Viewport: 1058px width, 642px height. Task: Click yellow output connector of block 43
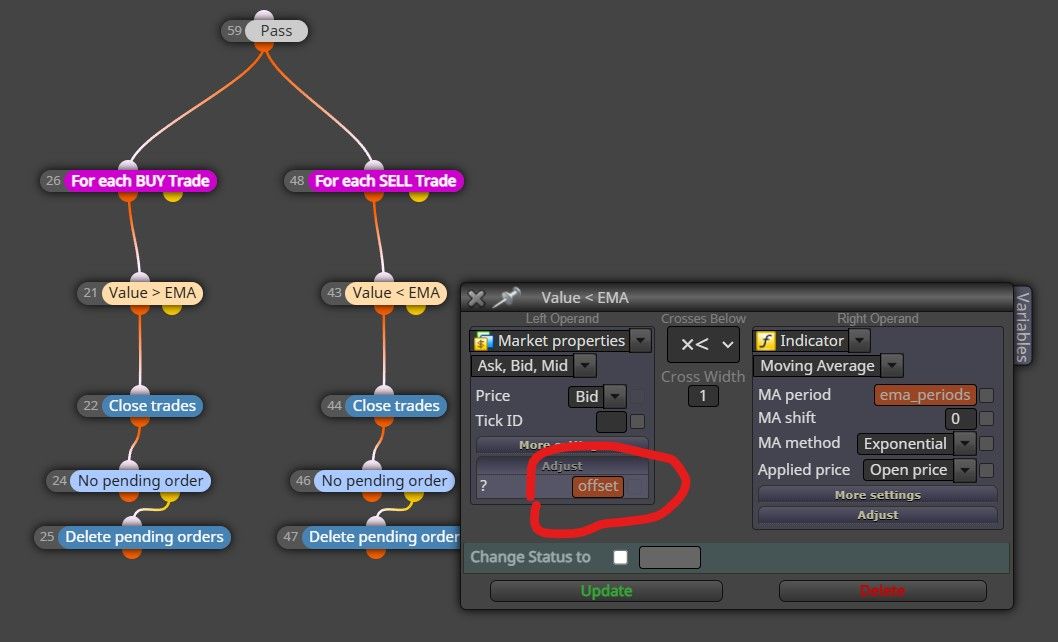(416, 309)
